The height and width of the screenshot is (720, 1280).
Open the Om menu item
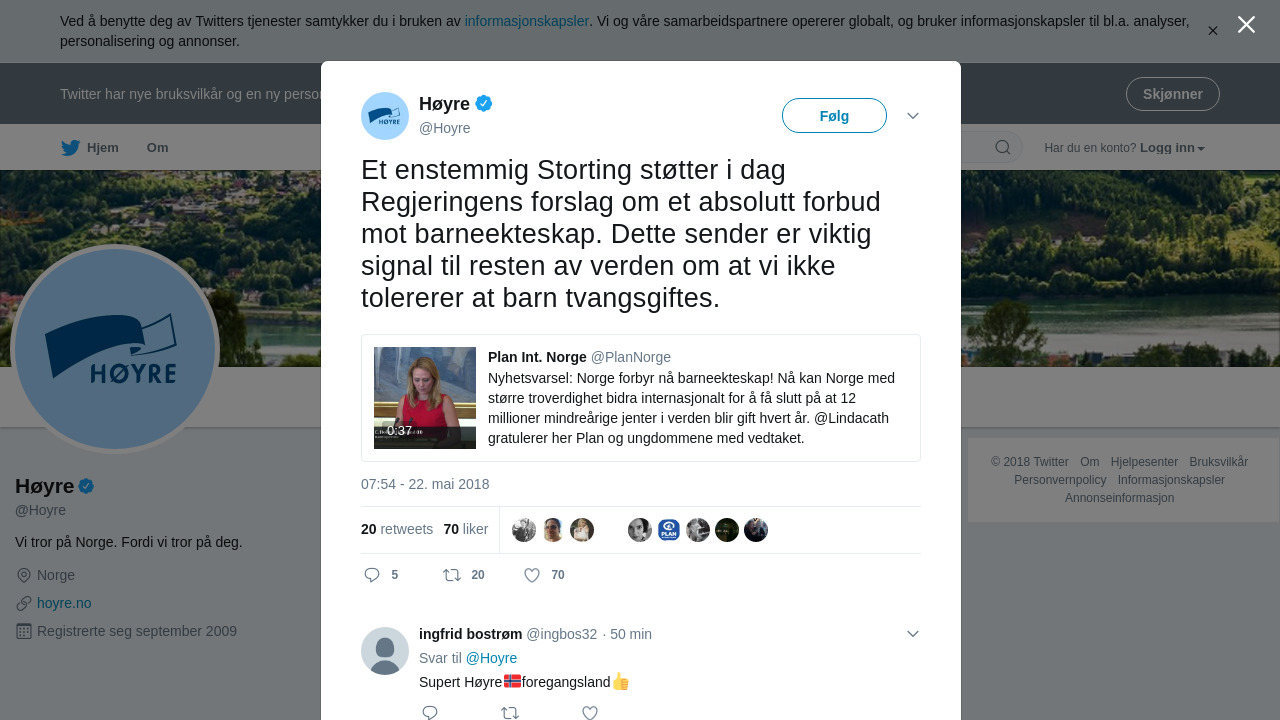click(x=158, y=148)
